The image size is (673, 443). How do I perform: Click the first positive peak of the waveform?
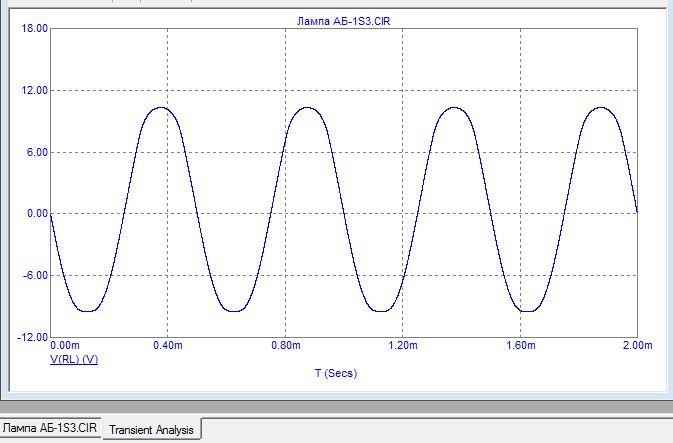(160, 107)
